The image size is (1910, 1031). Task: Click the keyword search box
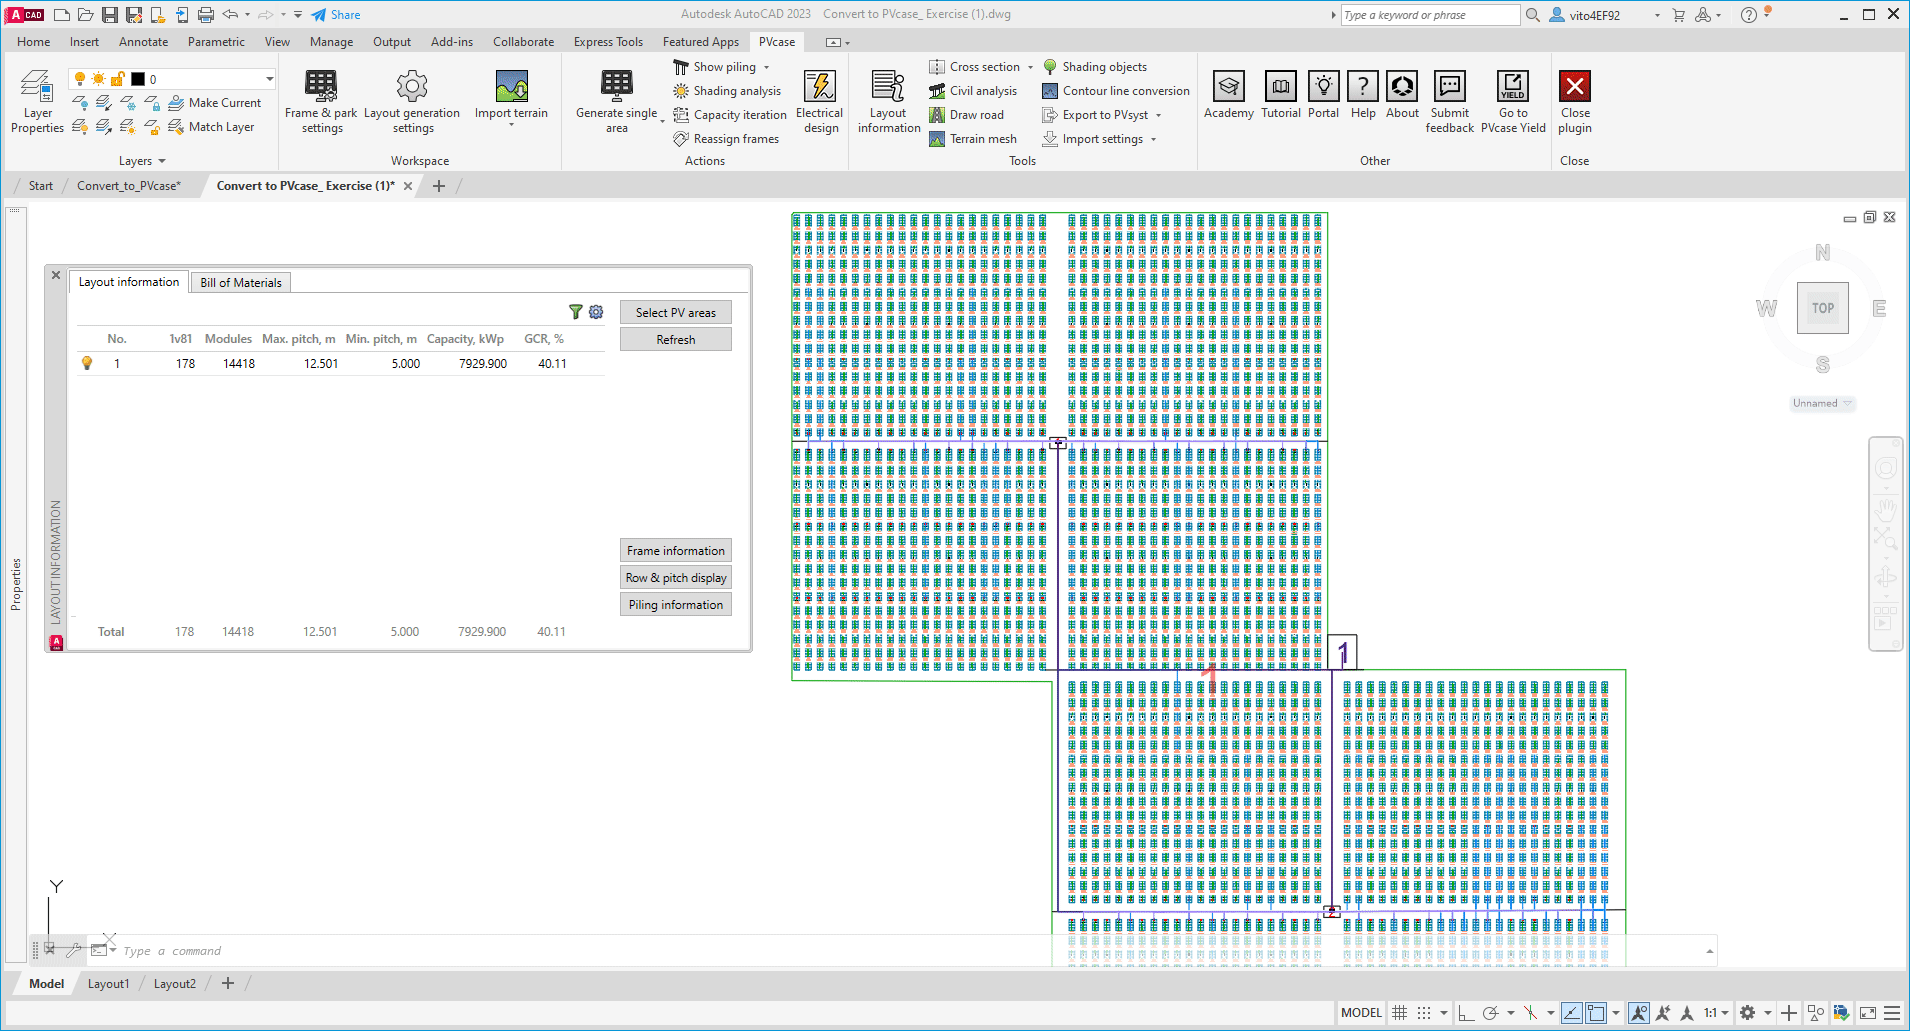coord(1430,15)
